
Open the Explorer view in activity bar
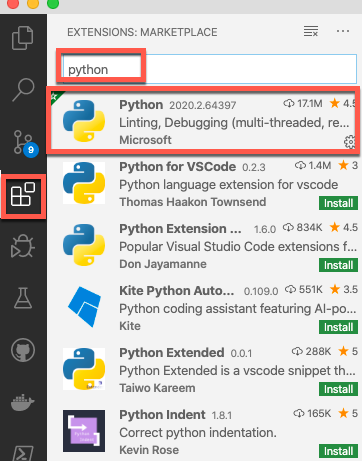tap(23, 38)
